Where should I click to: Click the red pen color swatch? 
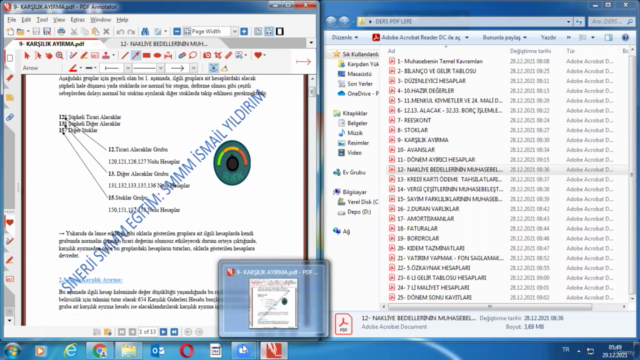pos(73,68)
